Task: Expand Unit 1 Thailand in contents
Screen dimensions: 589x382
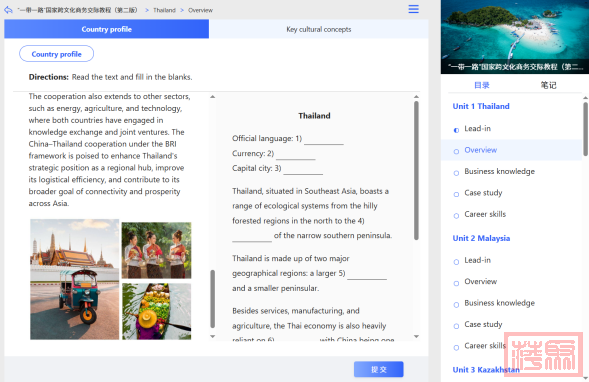Action: (481, 106)
